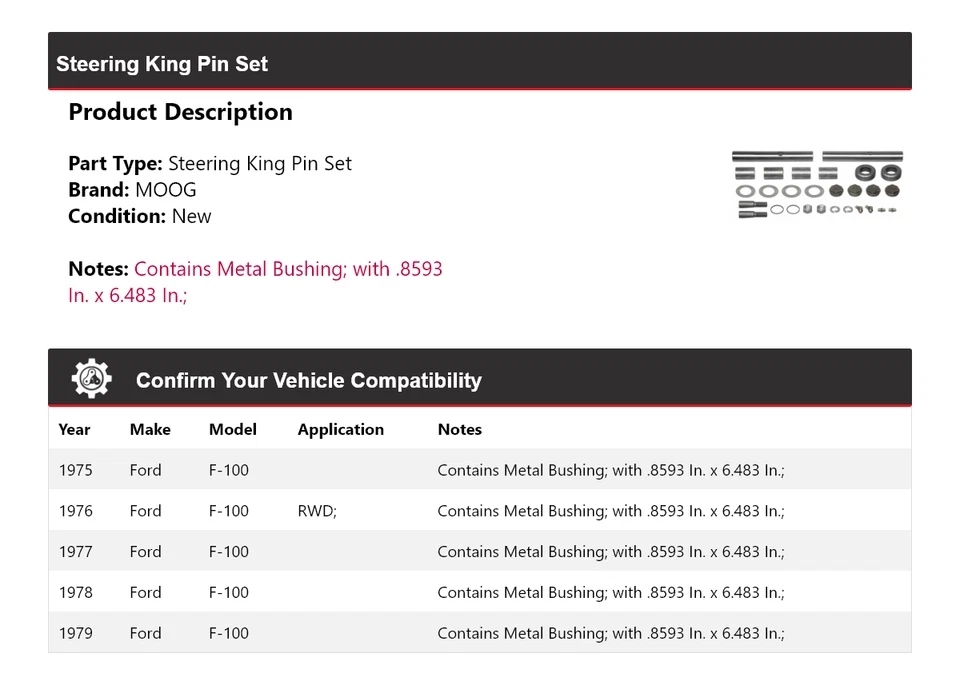The height and width of the screenshot is (685, 960).
Task: Click the 1978 year cell
Action: (75, 593)
